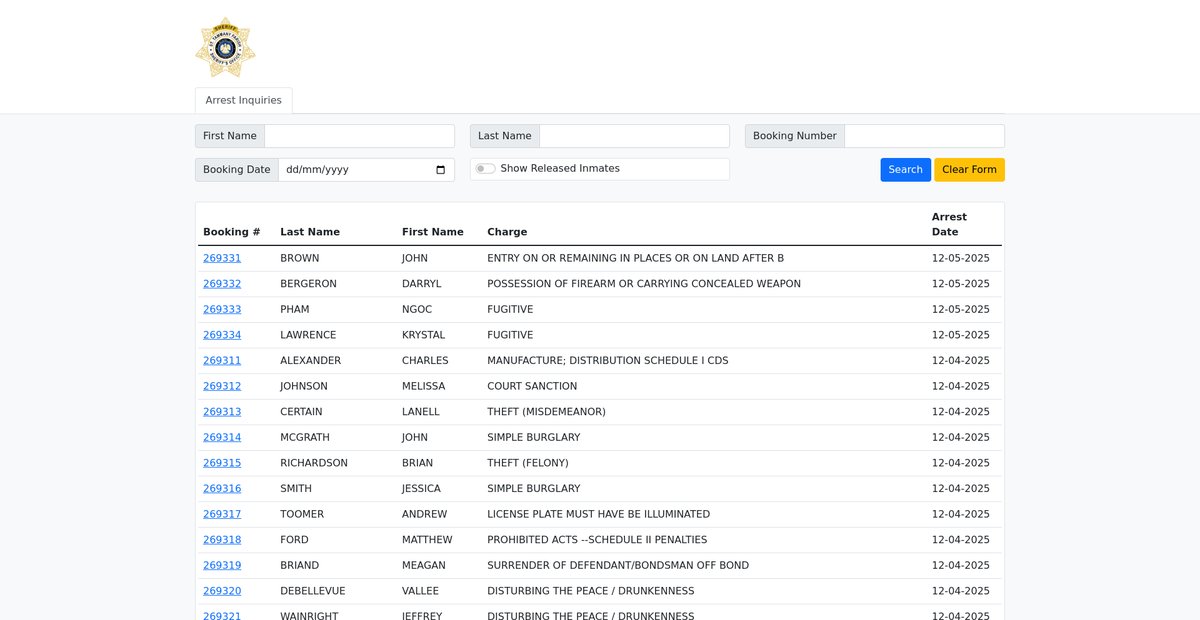
Task: Click first name JESSICA in table
Action: [422, 489]
